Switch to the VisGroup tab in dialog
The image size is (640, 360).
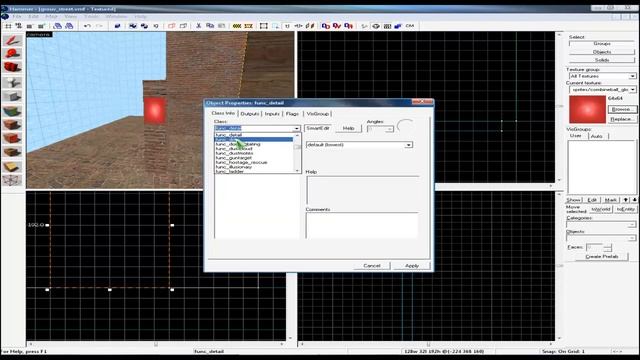(317, 113)
